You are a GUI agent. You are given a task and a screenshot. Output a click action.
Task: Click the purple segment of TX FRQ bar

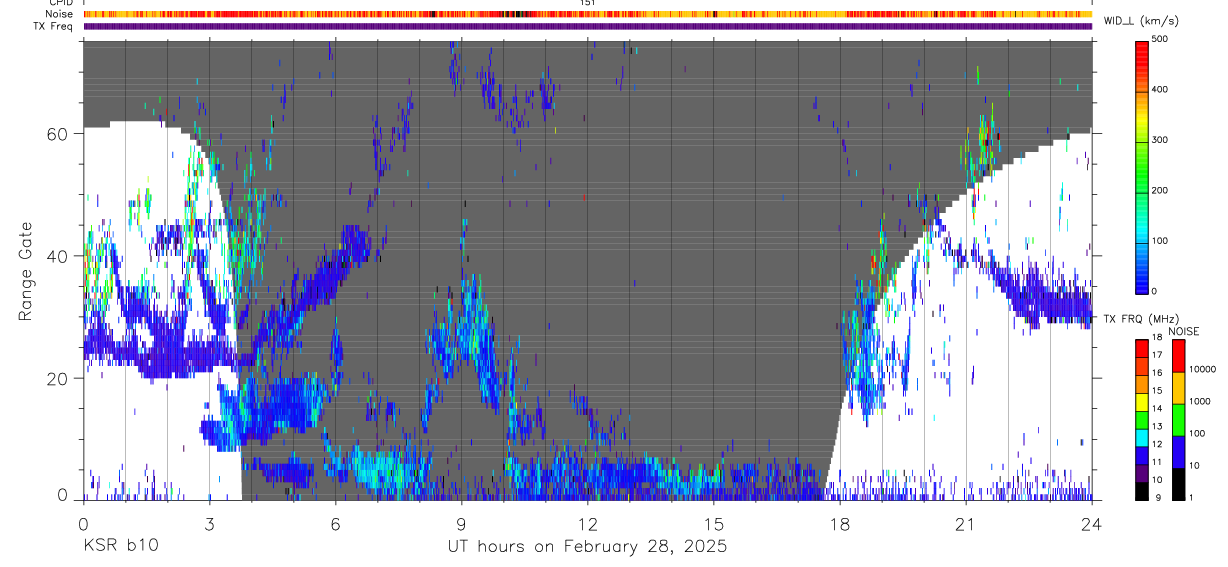[x=1142, y=473]
